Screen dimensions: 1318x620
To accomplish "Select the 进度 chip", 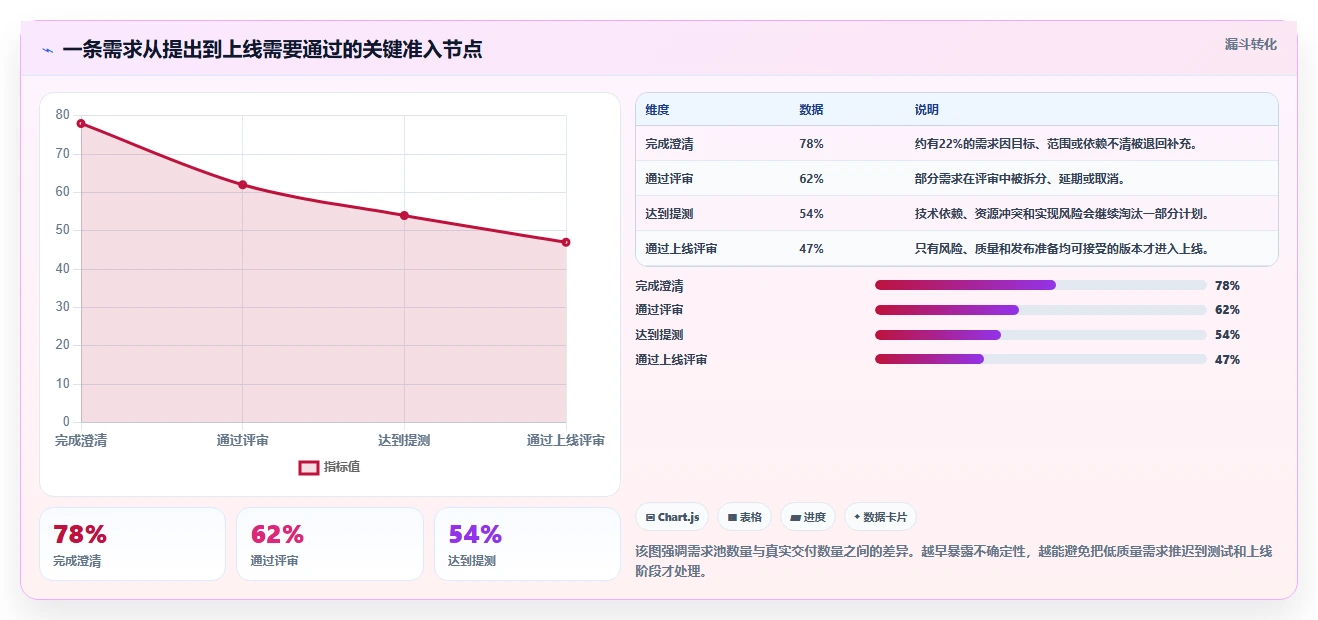I will [x=808, y=517].
